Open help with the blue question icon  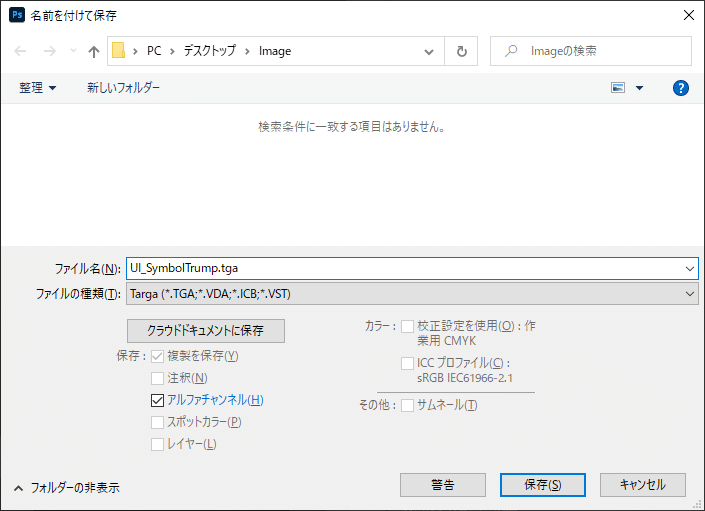681,88
